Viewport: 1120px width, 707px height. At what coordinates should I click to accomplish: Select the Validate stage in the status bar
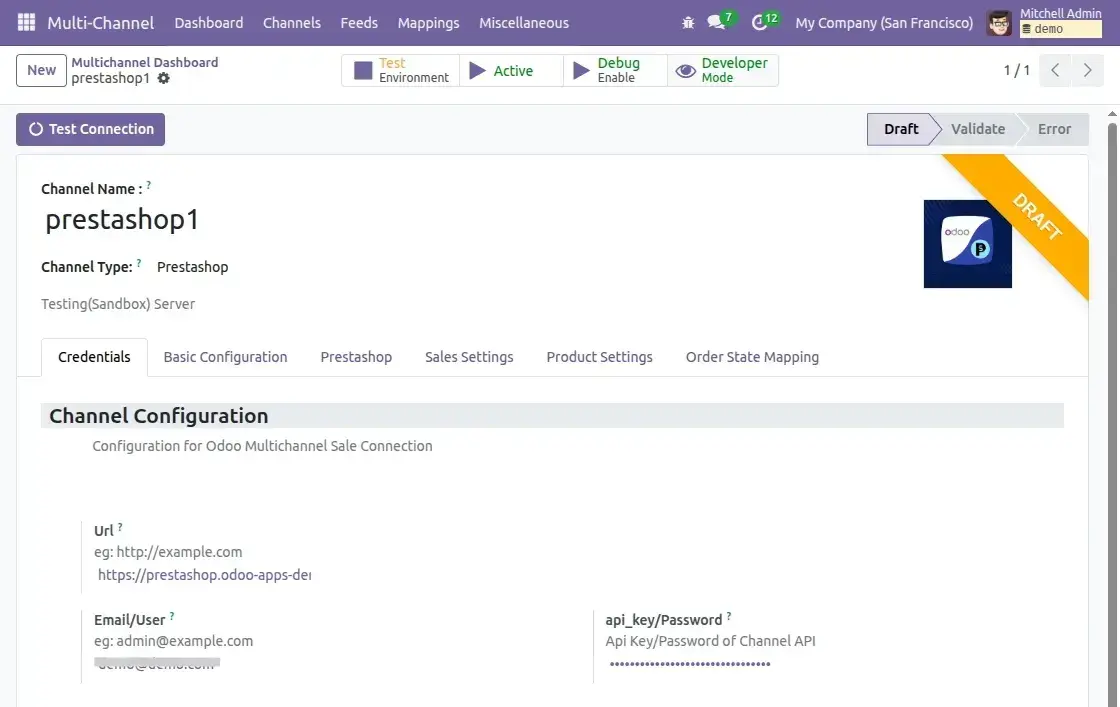pos(977,129)
